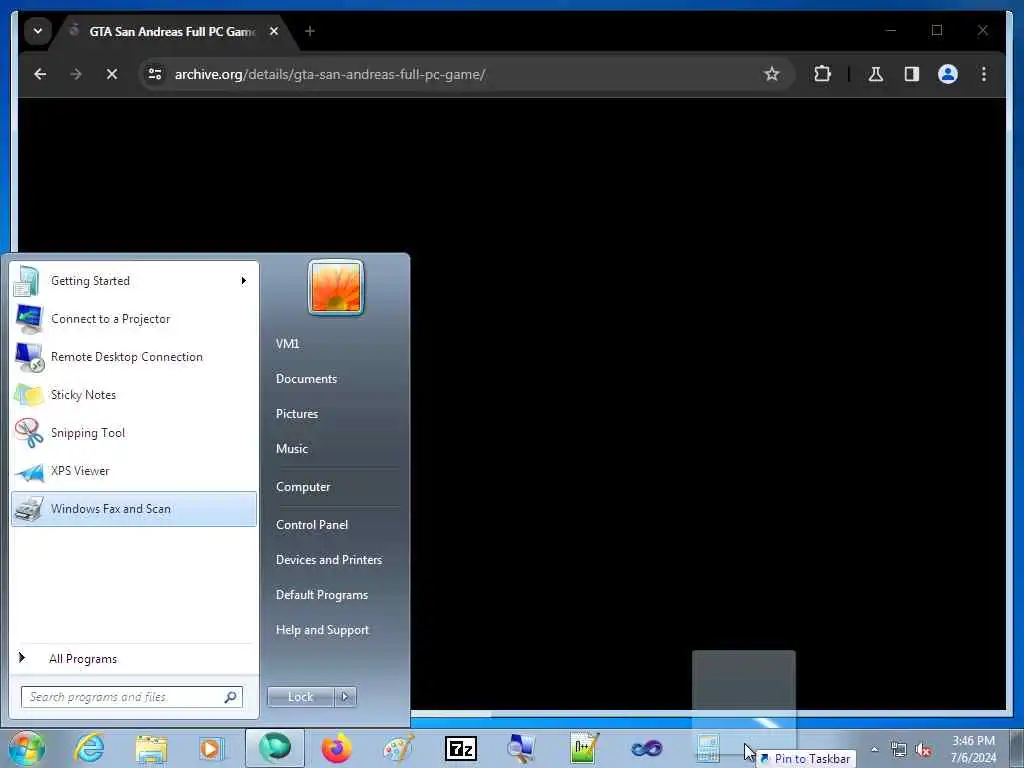This screenshot has height=768, width=1024.
Task: Open Control Panel
Action: pyautogui.click(x=312, y=525)
